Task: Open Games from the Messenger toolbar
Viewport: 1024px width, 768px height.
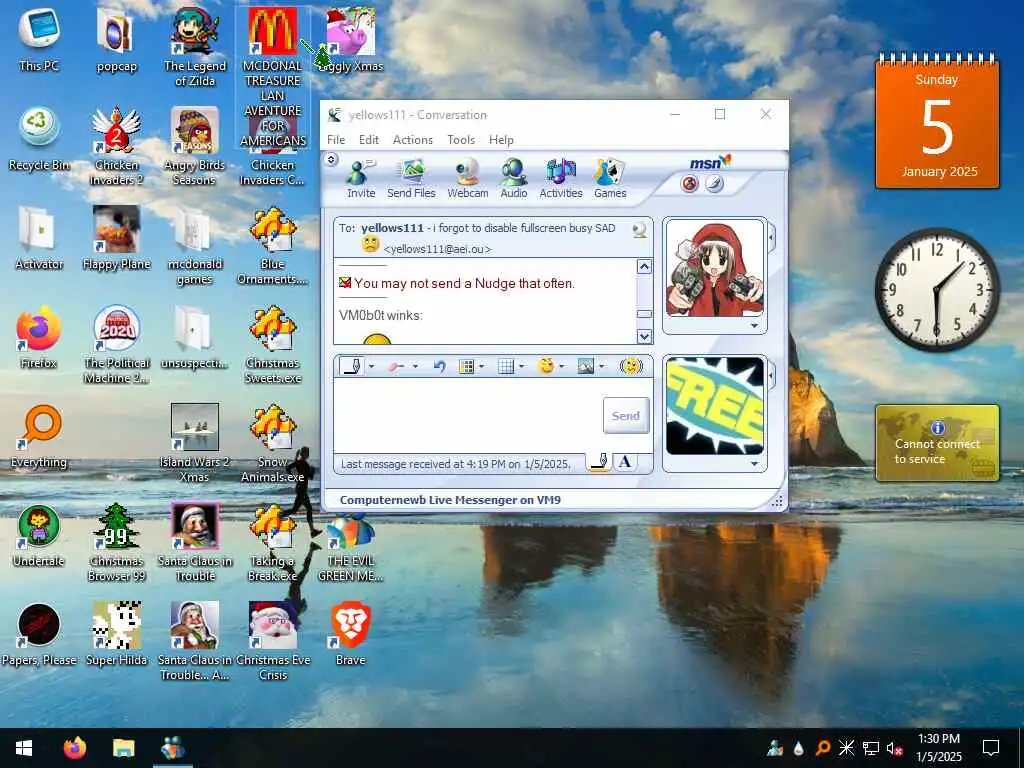Action: click(610, 178)
